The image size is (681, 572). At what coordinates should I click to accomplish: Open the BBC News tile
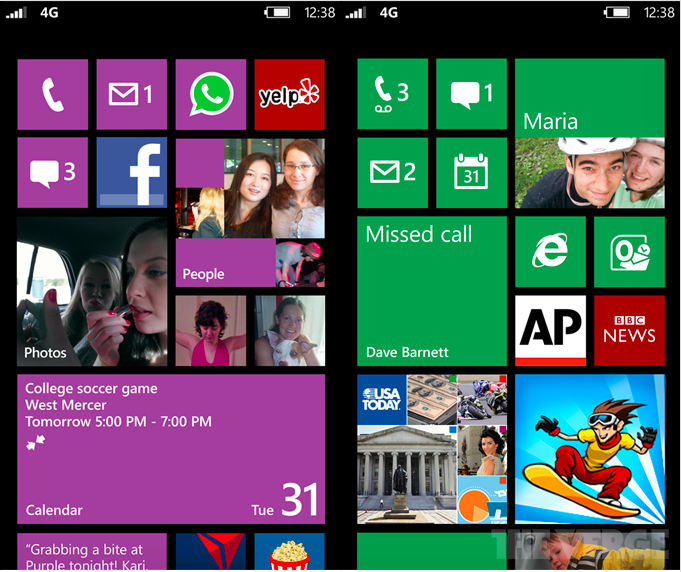coord(629,330)
